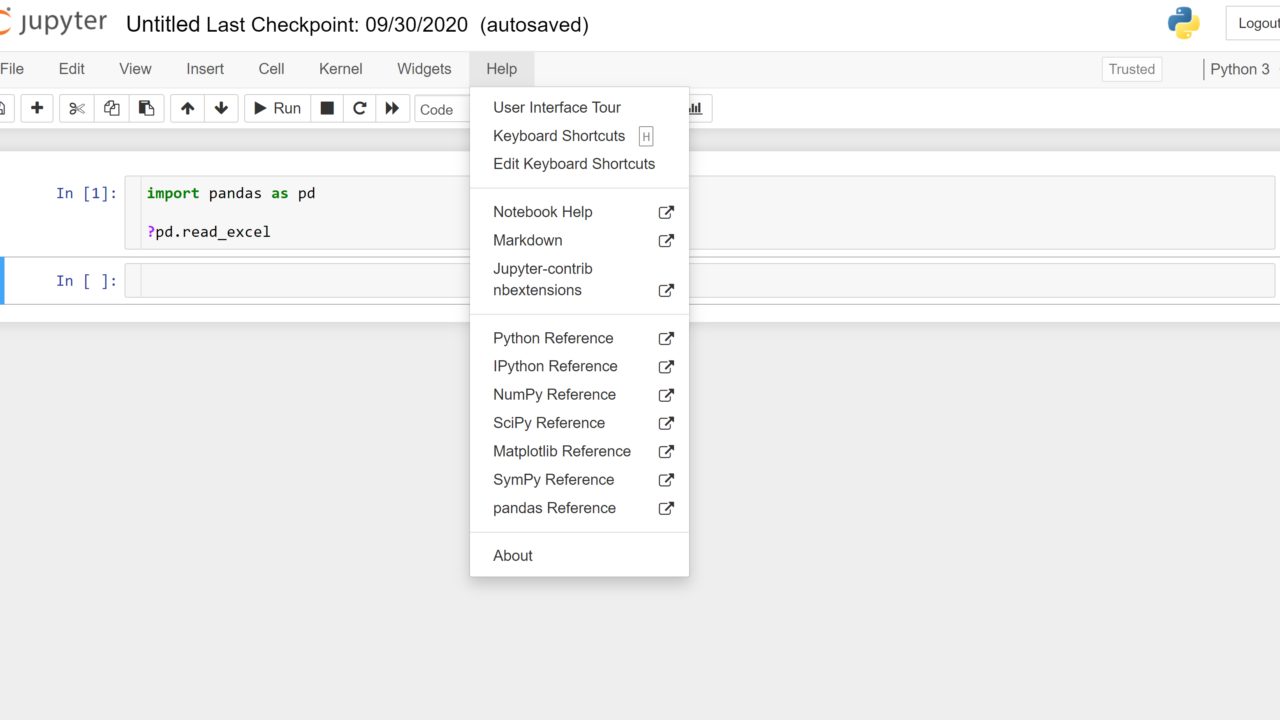
Task: Close the Help menu from the menu bar
Action: tap(502, 69)
